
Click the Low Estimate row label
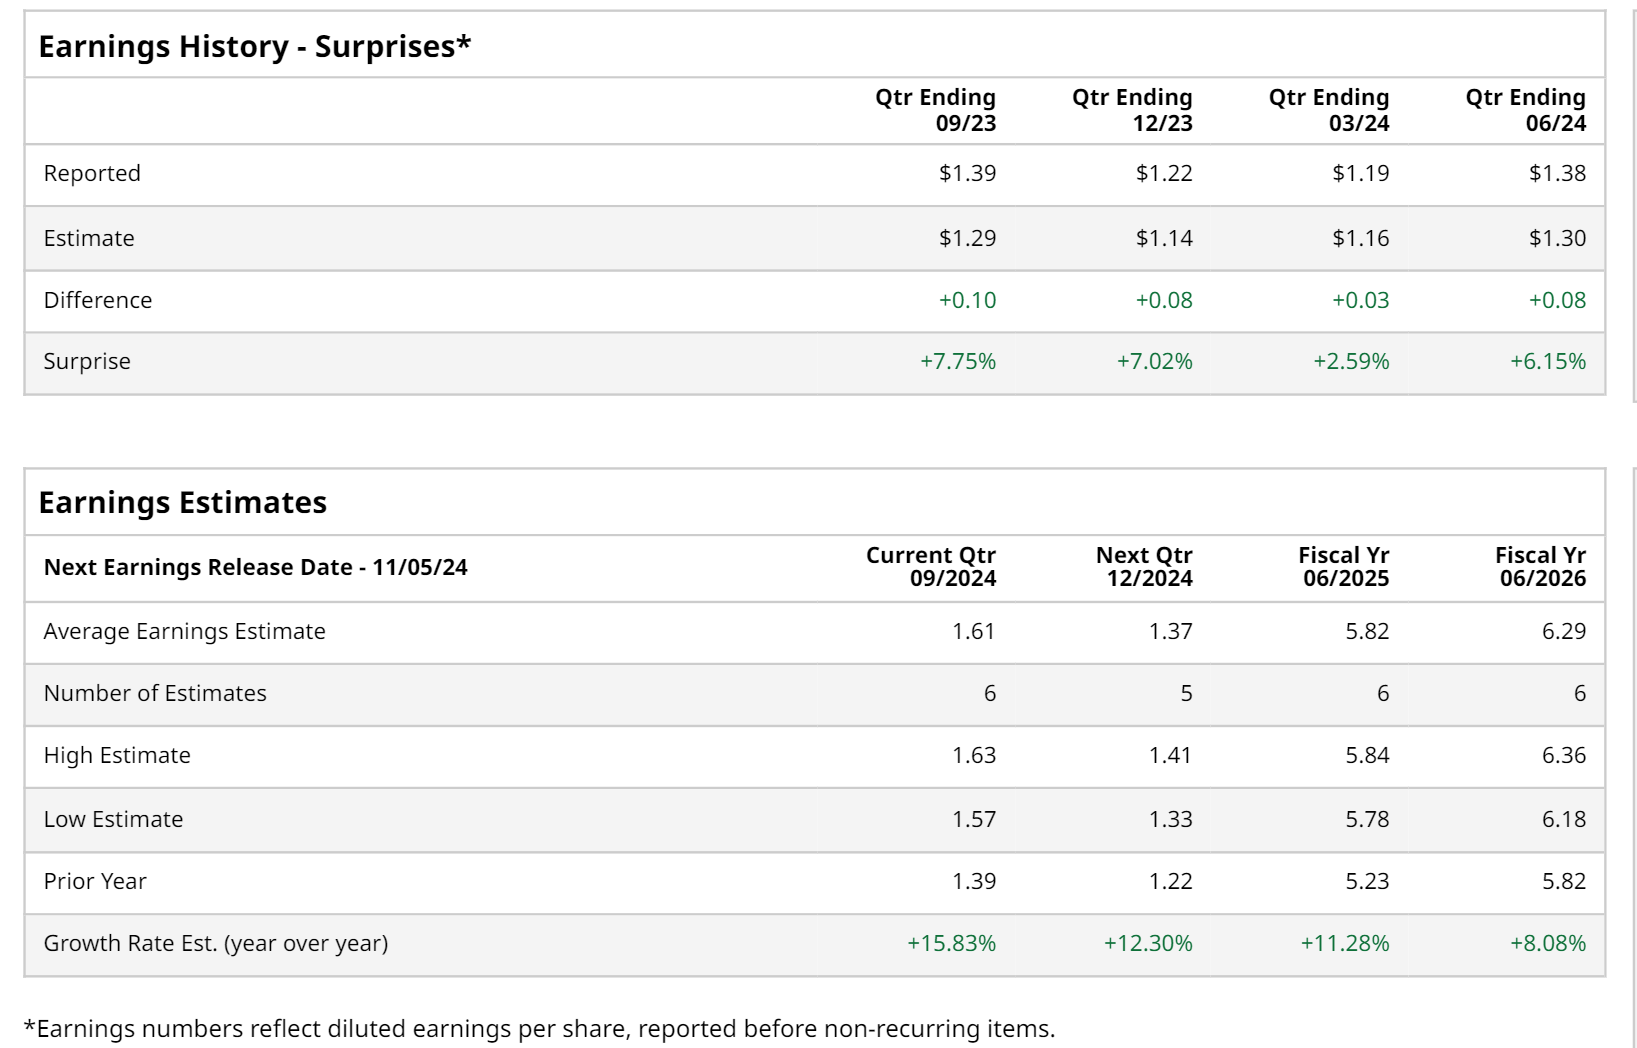point(113,819)
